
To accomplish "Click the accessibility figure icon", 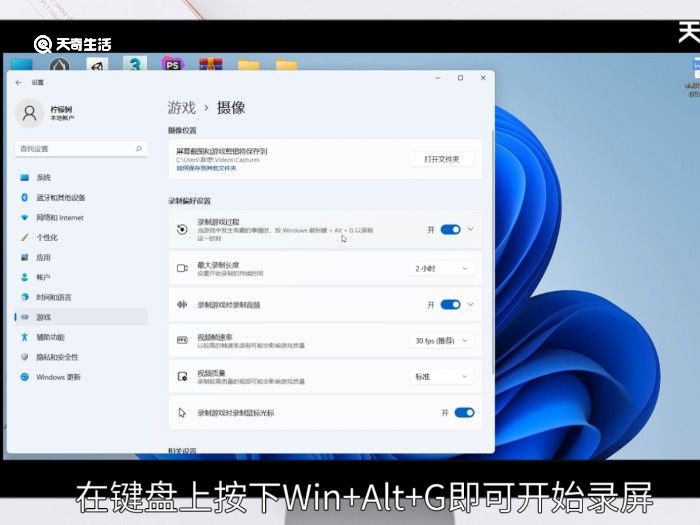I will [x=25, y=337].
